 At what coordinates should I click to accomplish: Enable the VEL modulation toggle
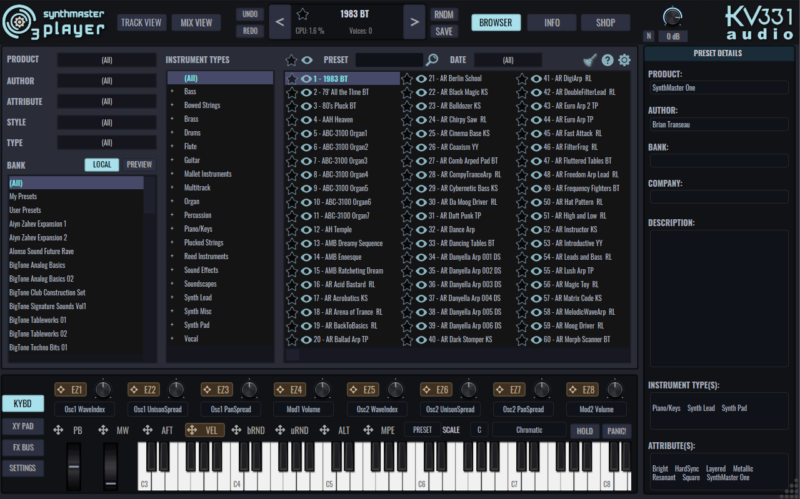click(x=207, y=430)
